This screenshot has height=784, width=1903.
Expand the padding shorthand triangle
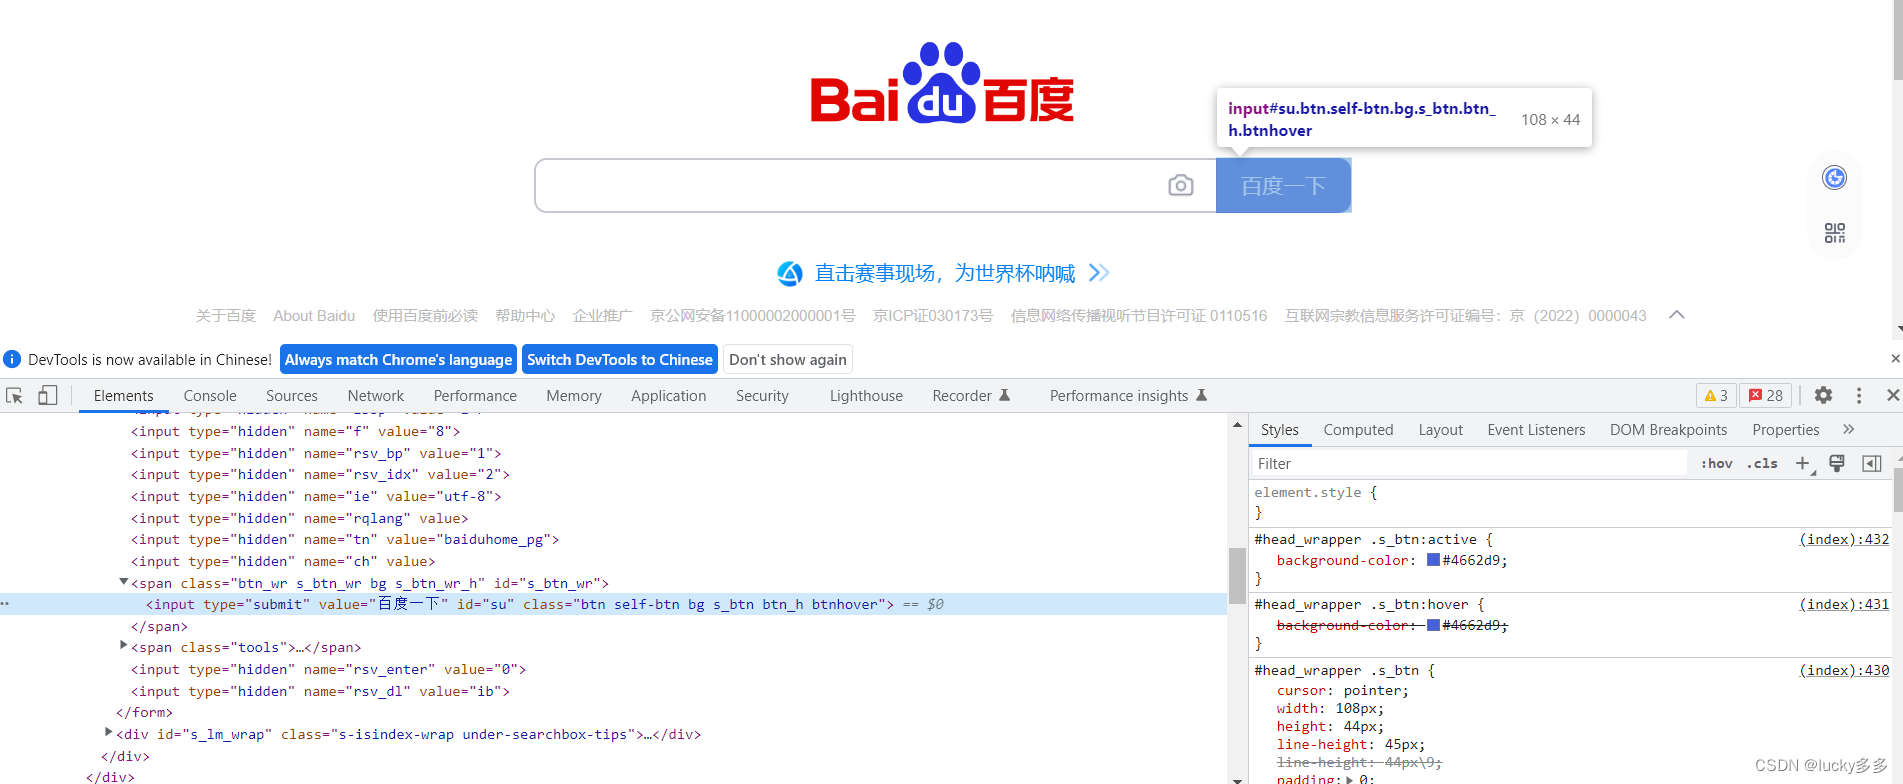click(1350, 779)
